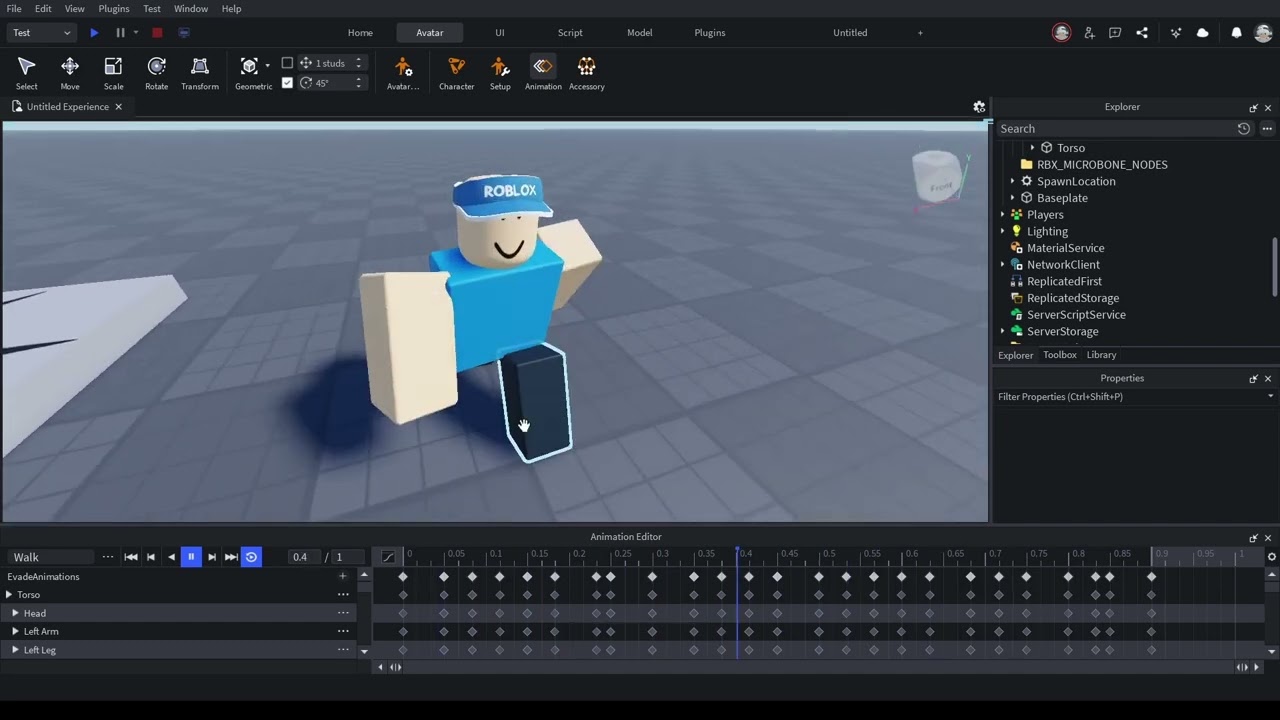This screenshot has height=720, width=1280.
Task: Open Filter Properties dropdown arrow
Action: click(1271, 397)
